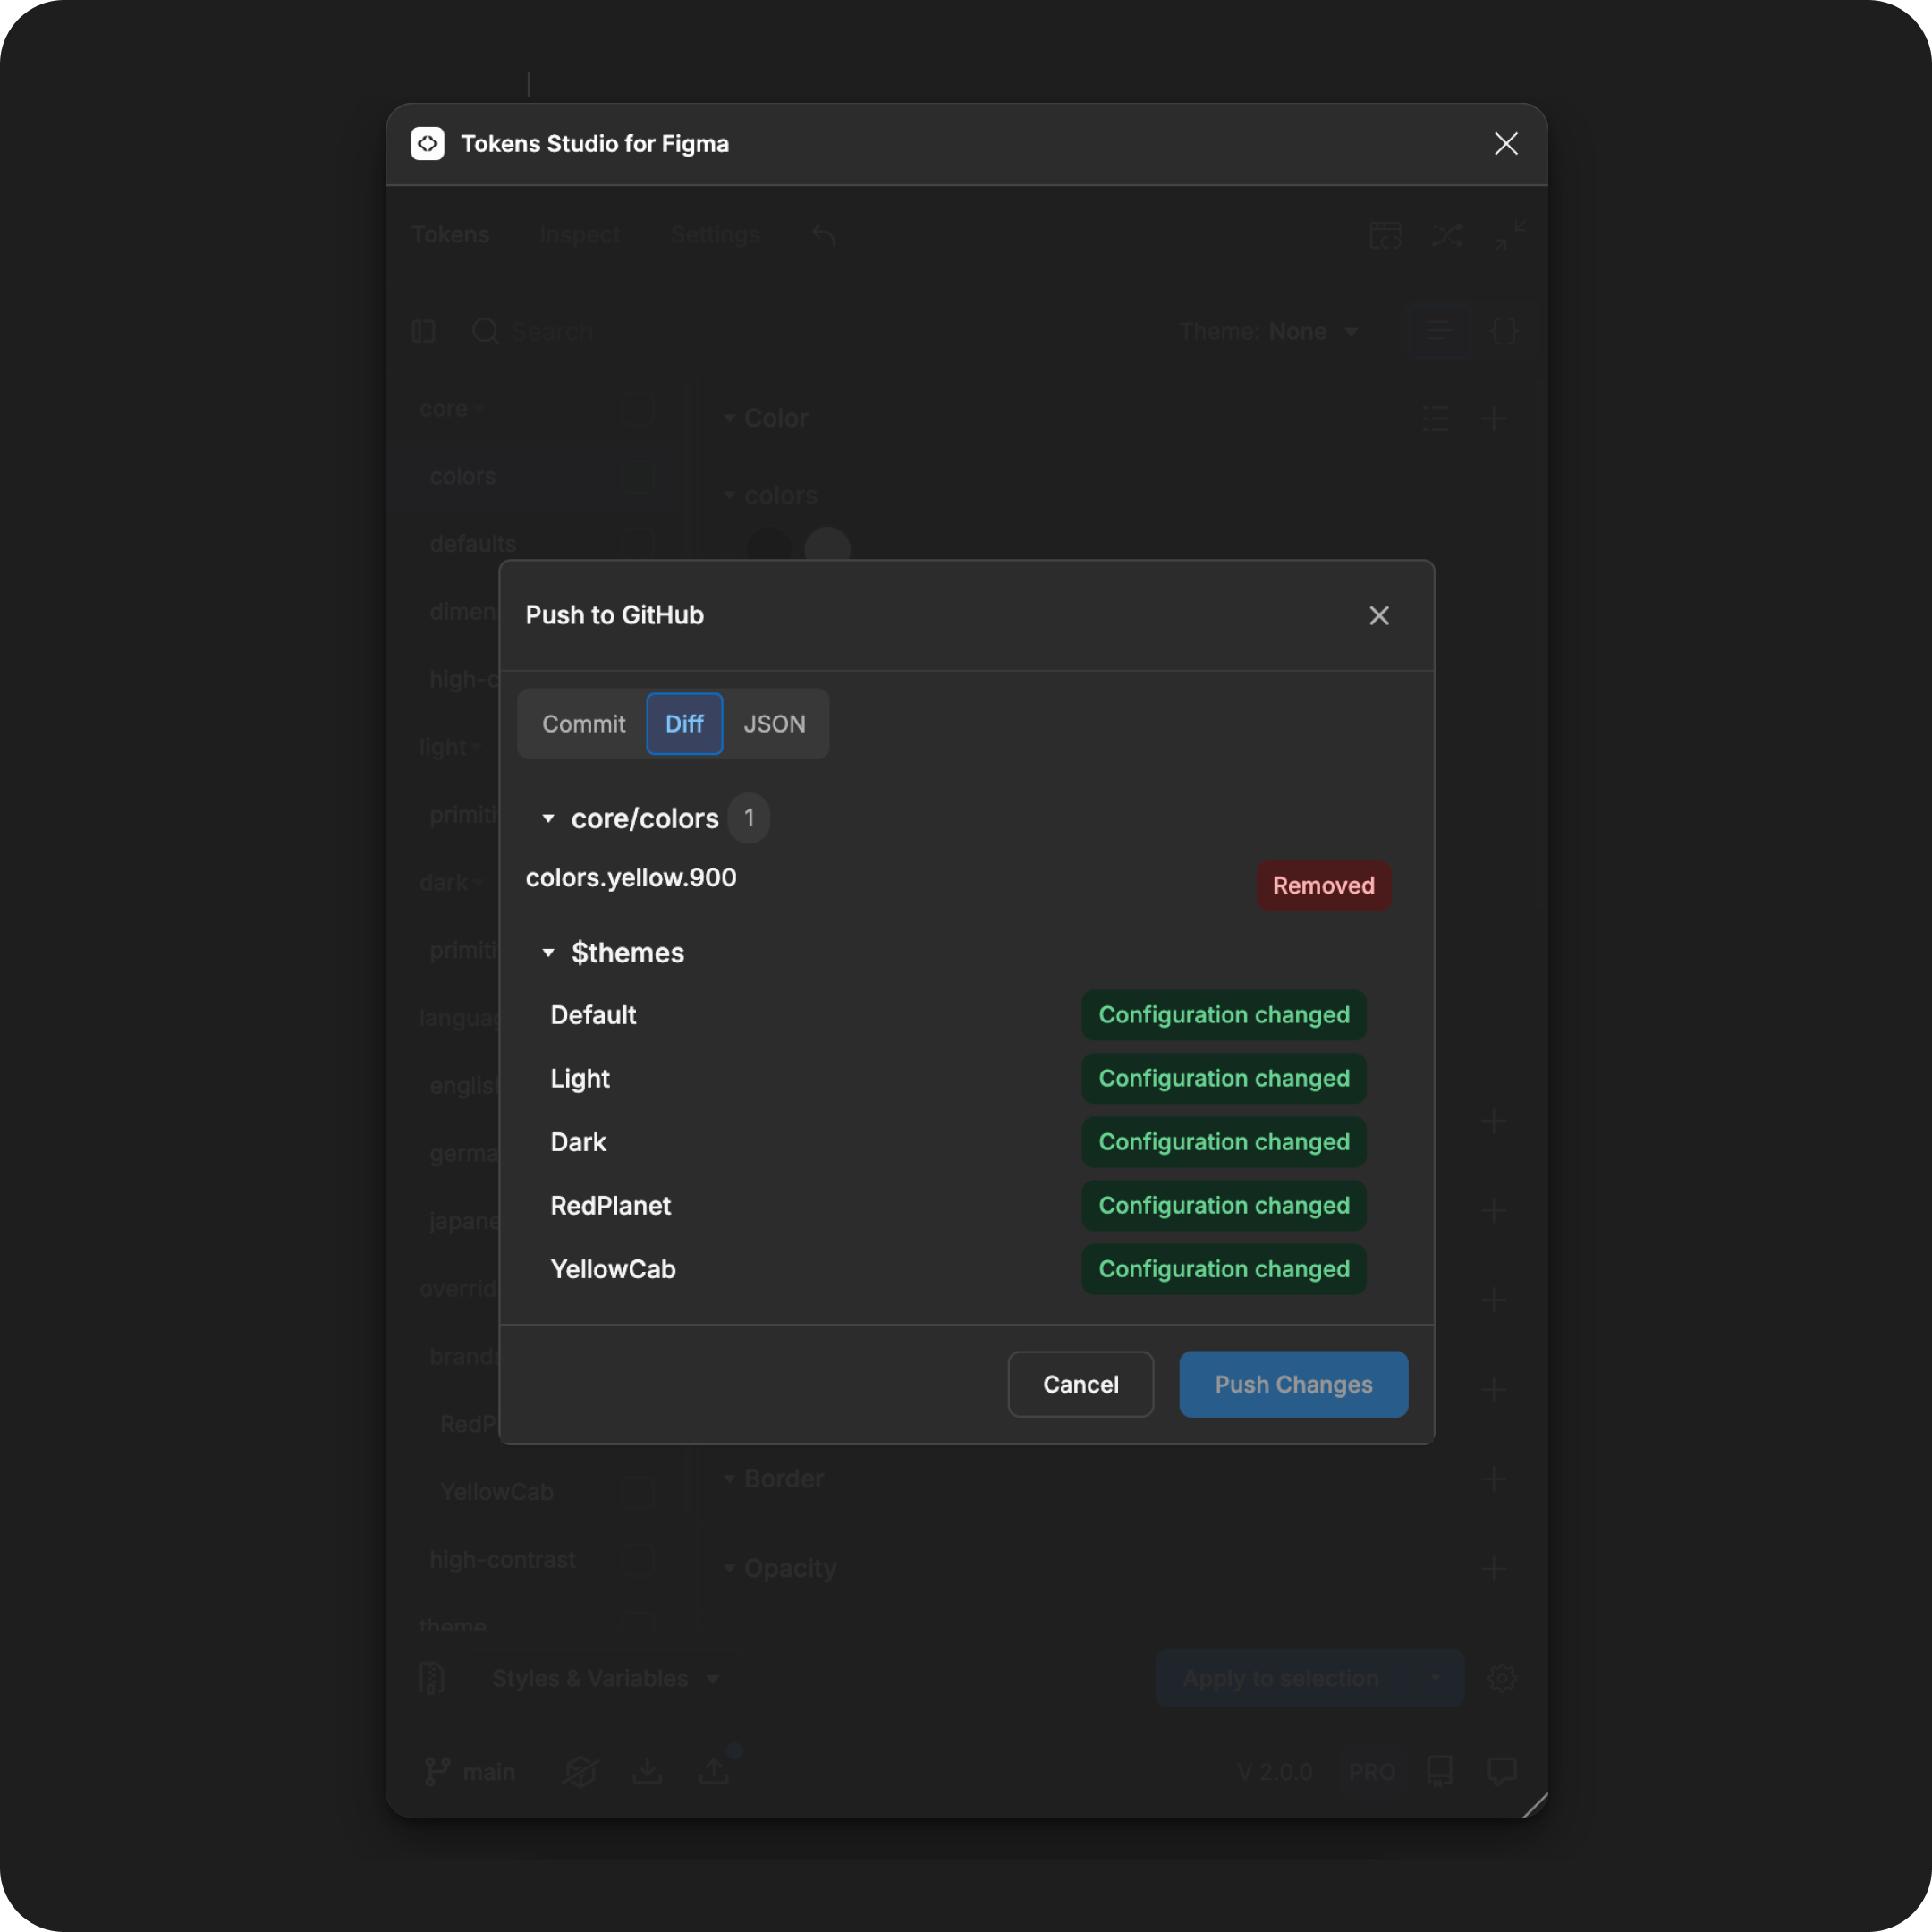Toggle the sidebar panel icon
Screen dimensions: 1932x1932
pos(423,331)
